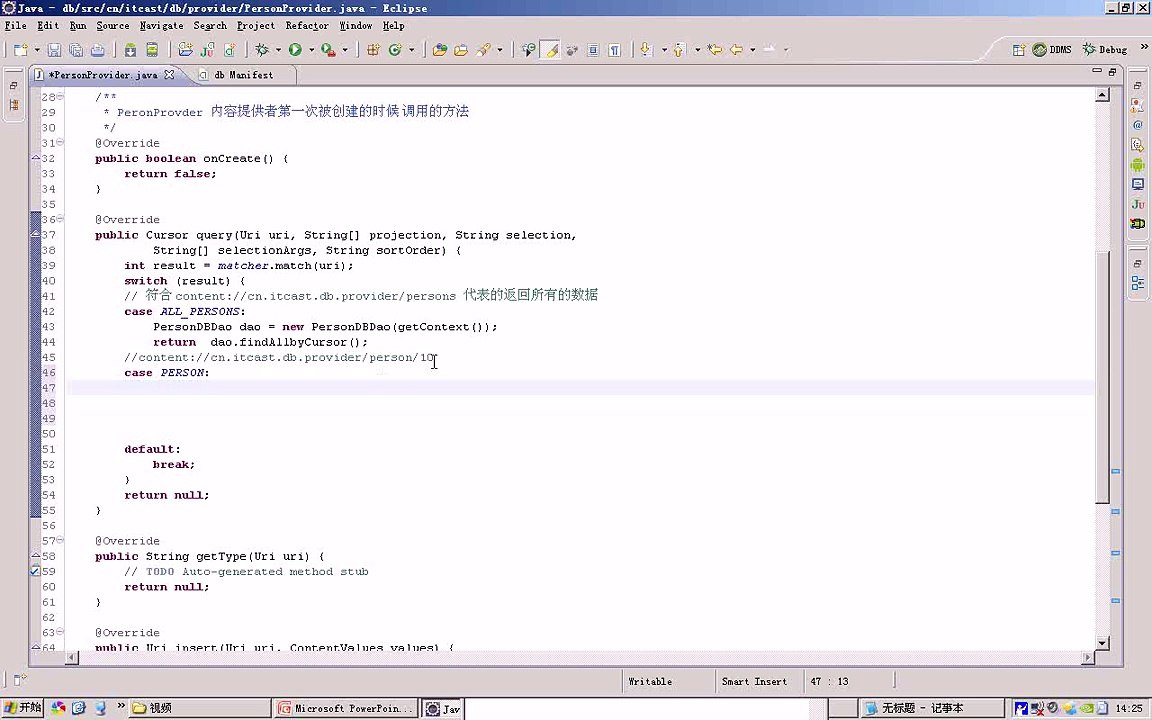Open the 视频 folder taskbar button
The height and width of the screenshot is (720, 1152).
198,708
